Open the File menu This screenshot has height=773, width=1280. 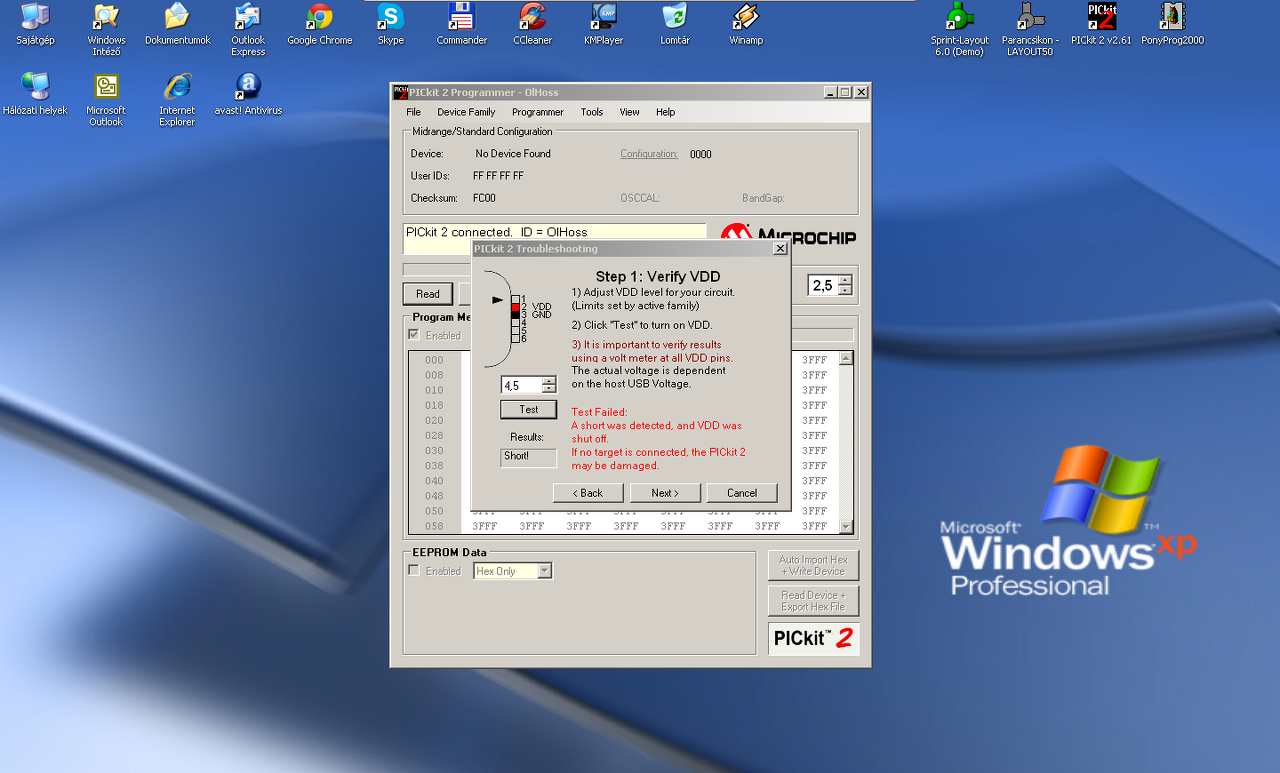coord(413,112)
